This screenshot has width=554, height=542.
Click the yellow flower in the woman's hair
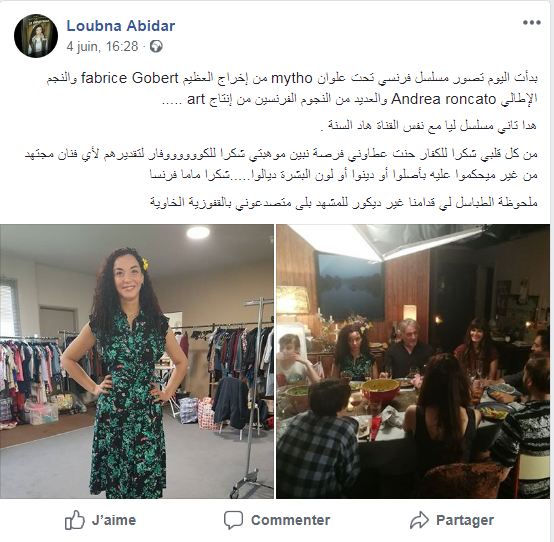[145, 263]
